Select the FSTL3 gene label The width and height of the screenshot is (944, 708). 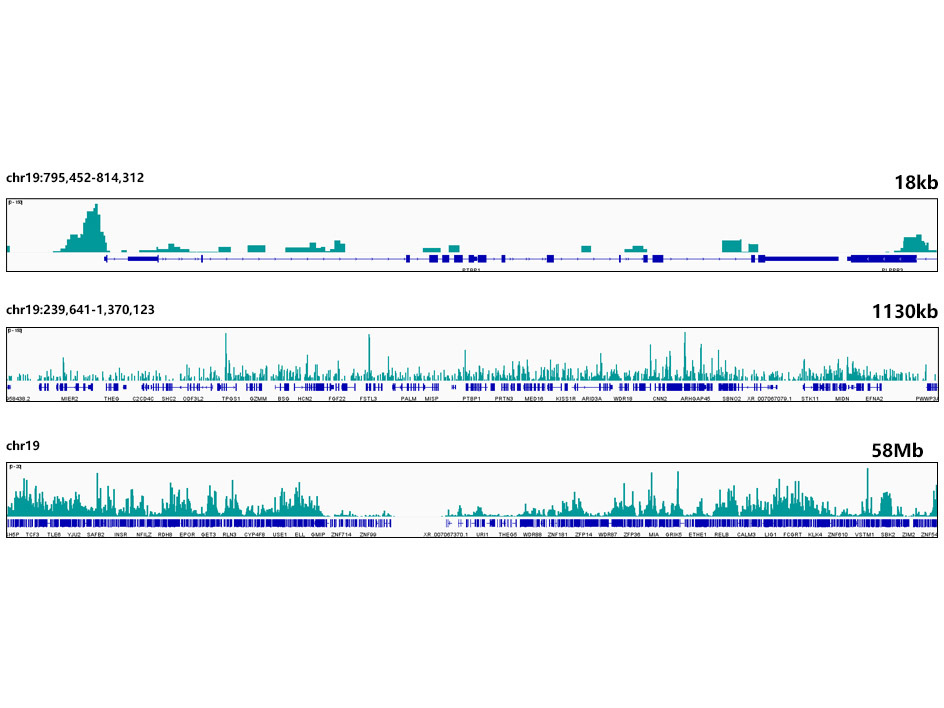pyautogui.click(x=368, y=398)
